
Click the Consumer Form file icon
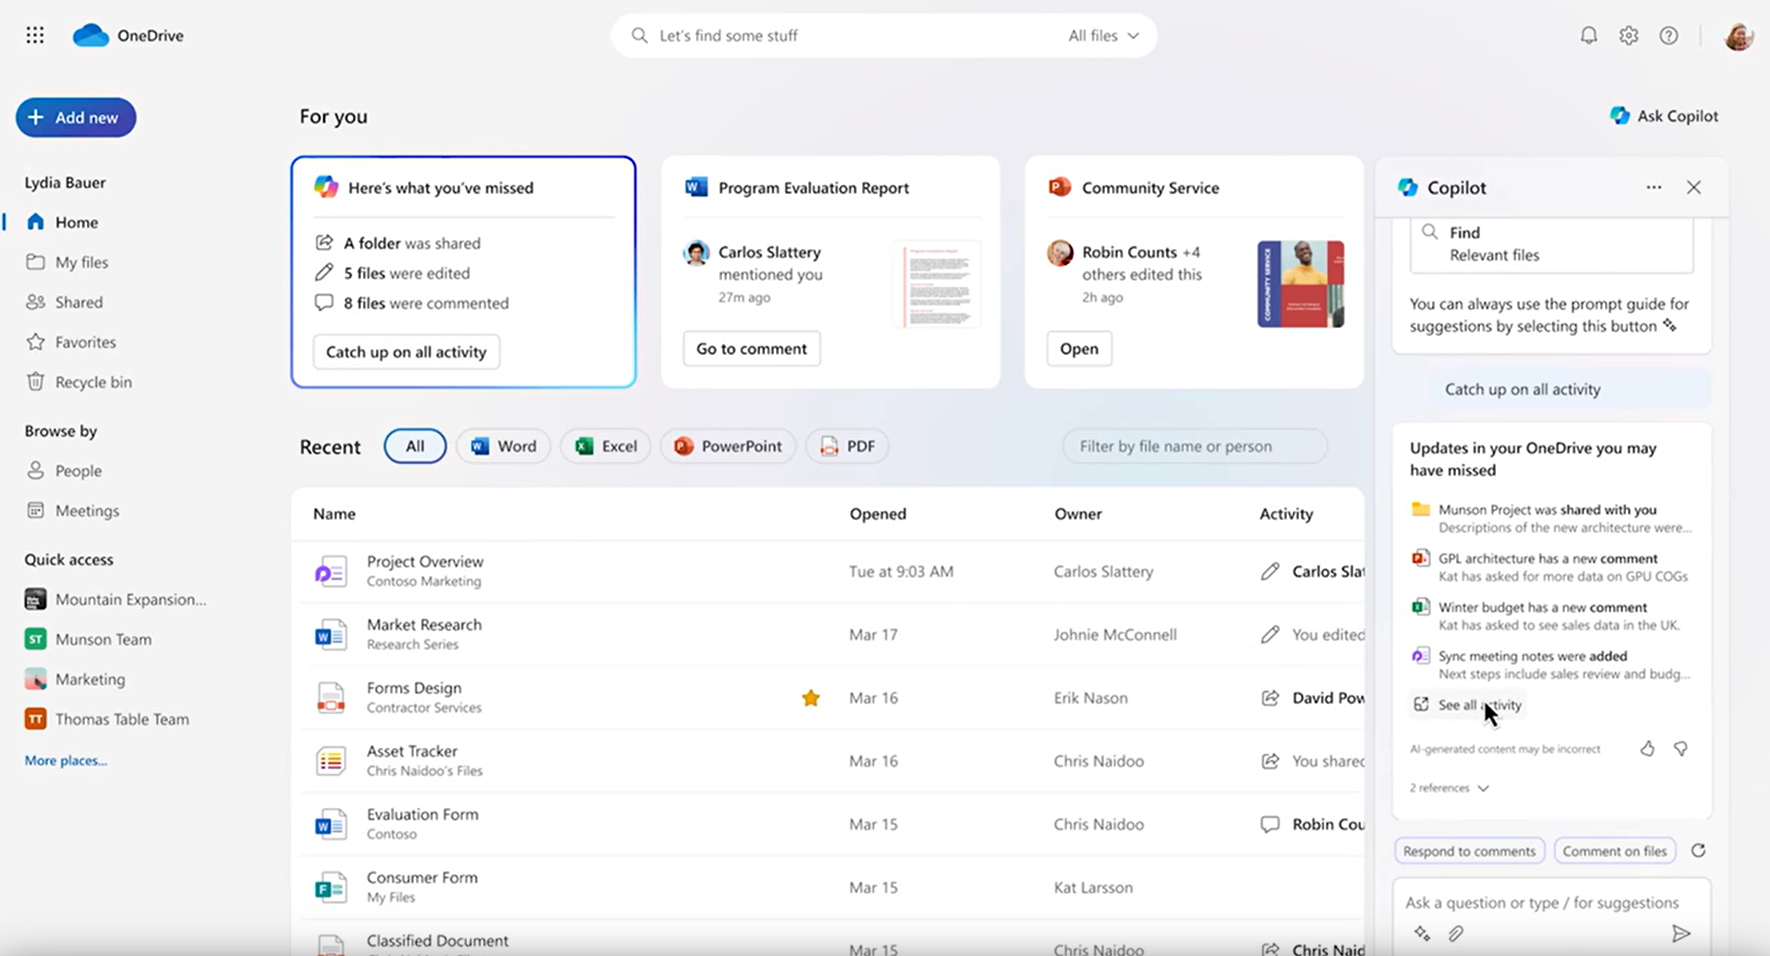(330, 887)
